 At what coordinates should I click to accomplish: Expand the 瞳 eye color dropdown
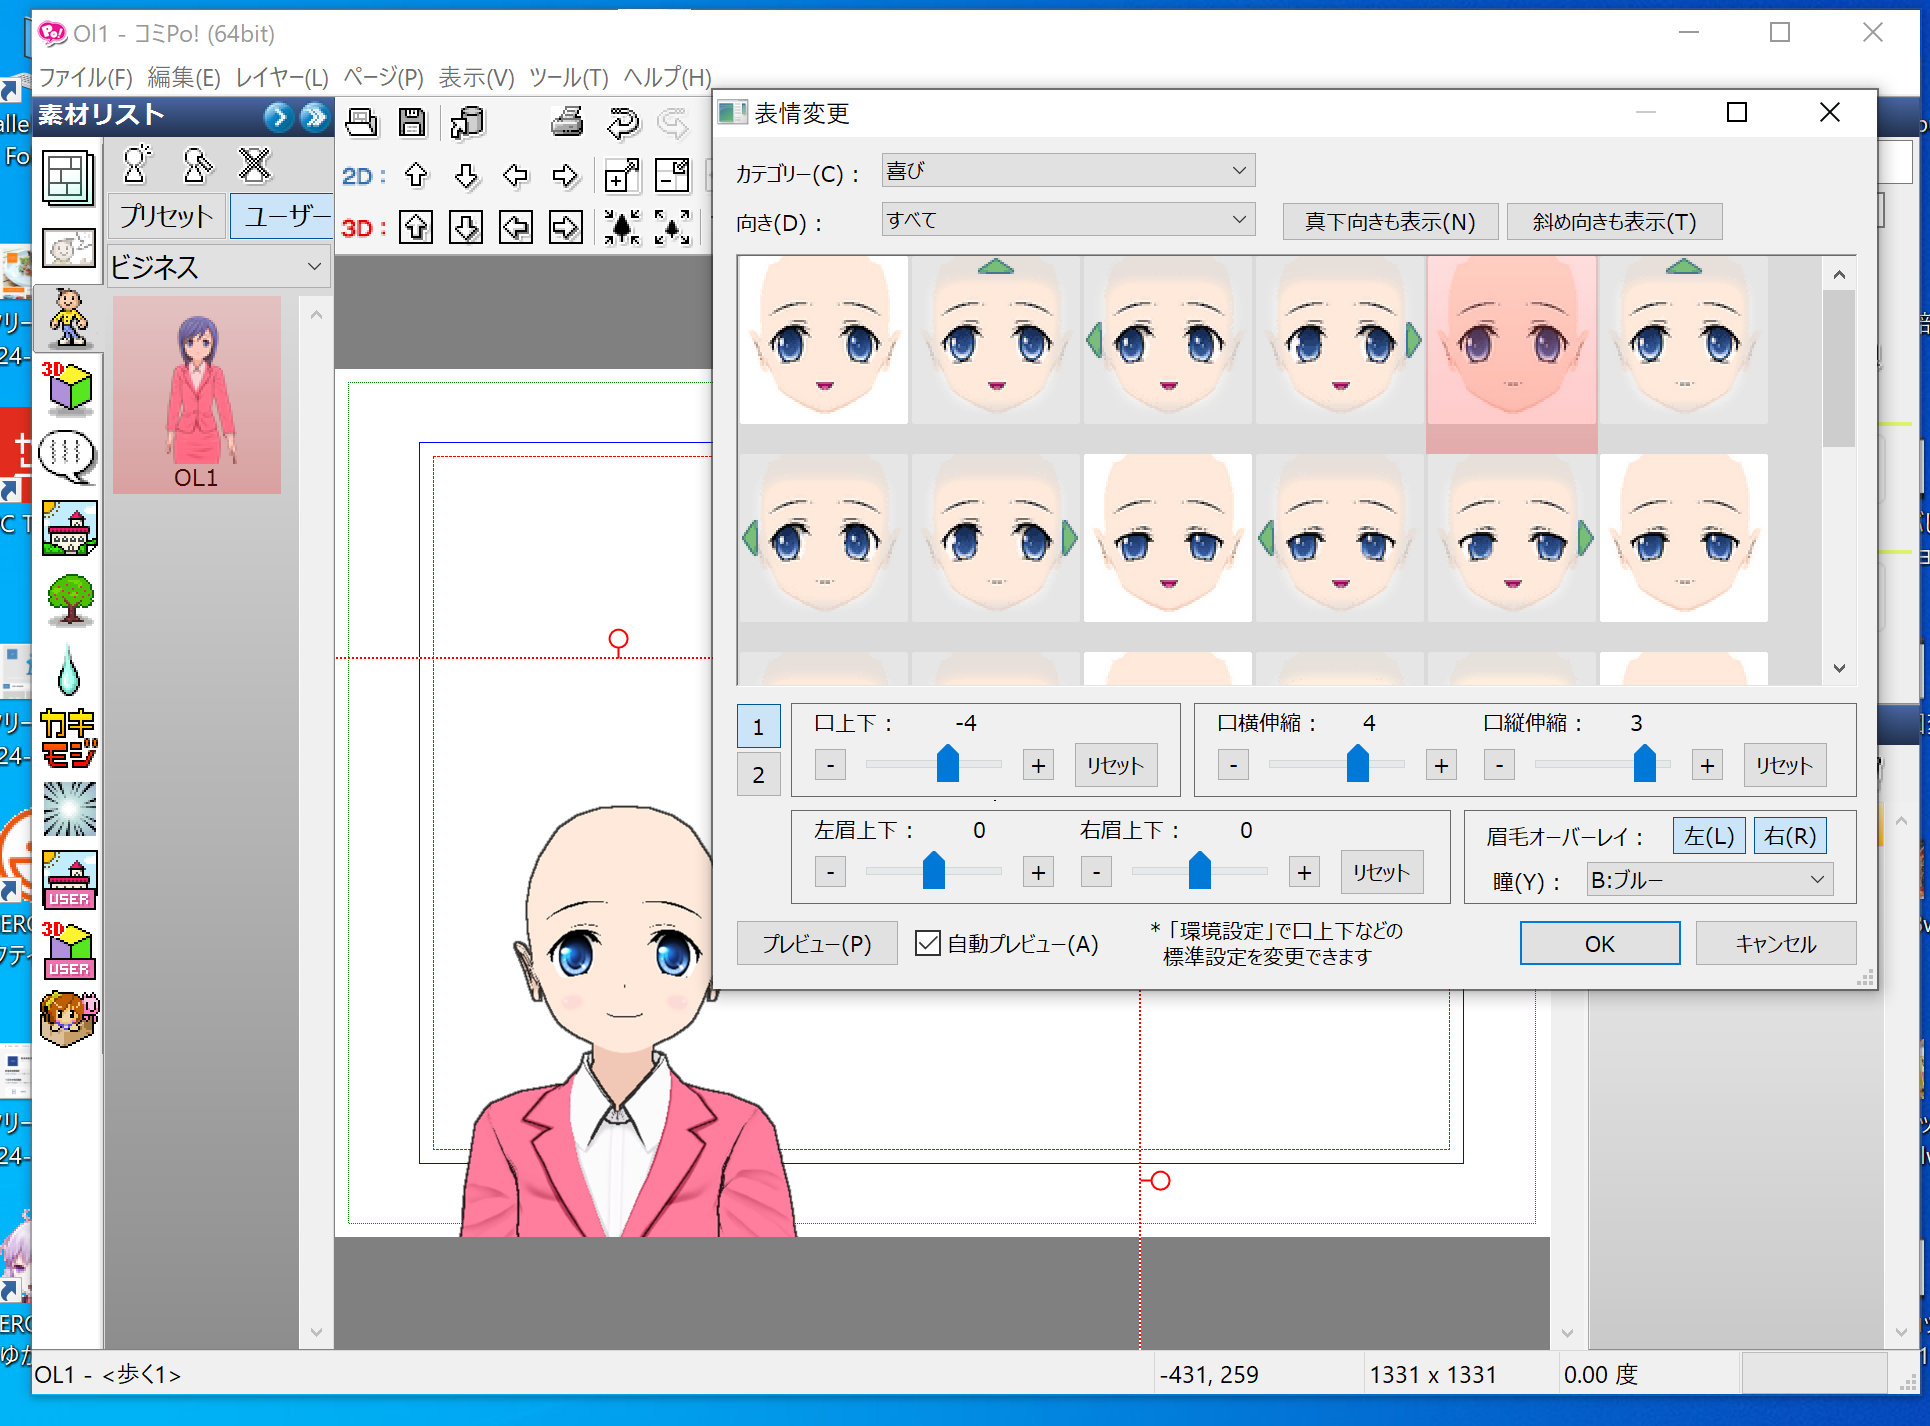1709,880
